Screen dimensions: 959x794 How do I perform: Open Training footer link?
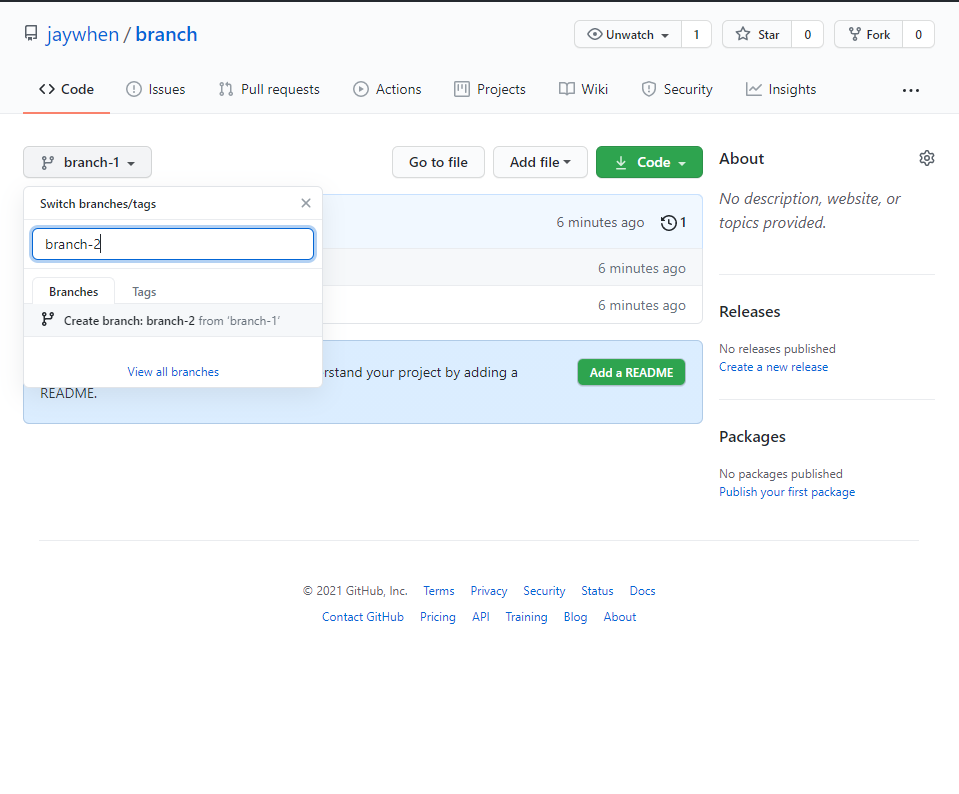(526, 617)
